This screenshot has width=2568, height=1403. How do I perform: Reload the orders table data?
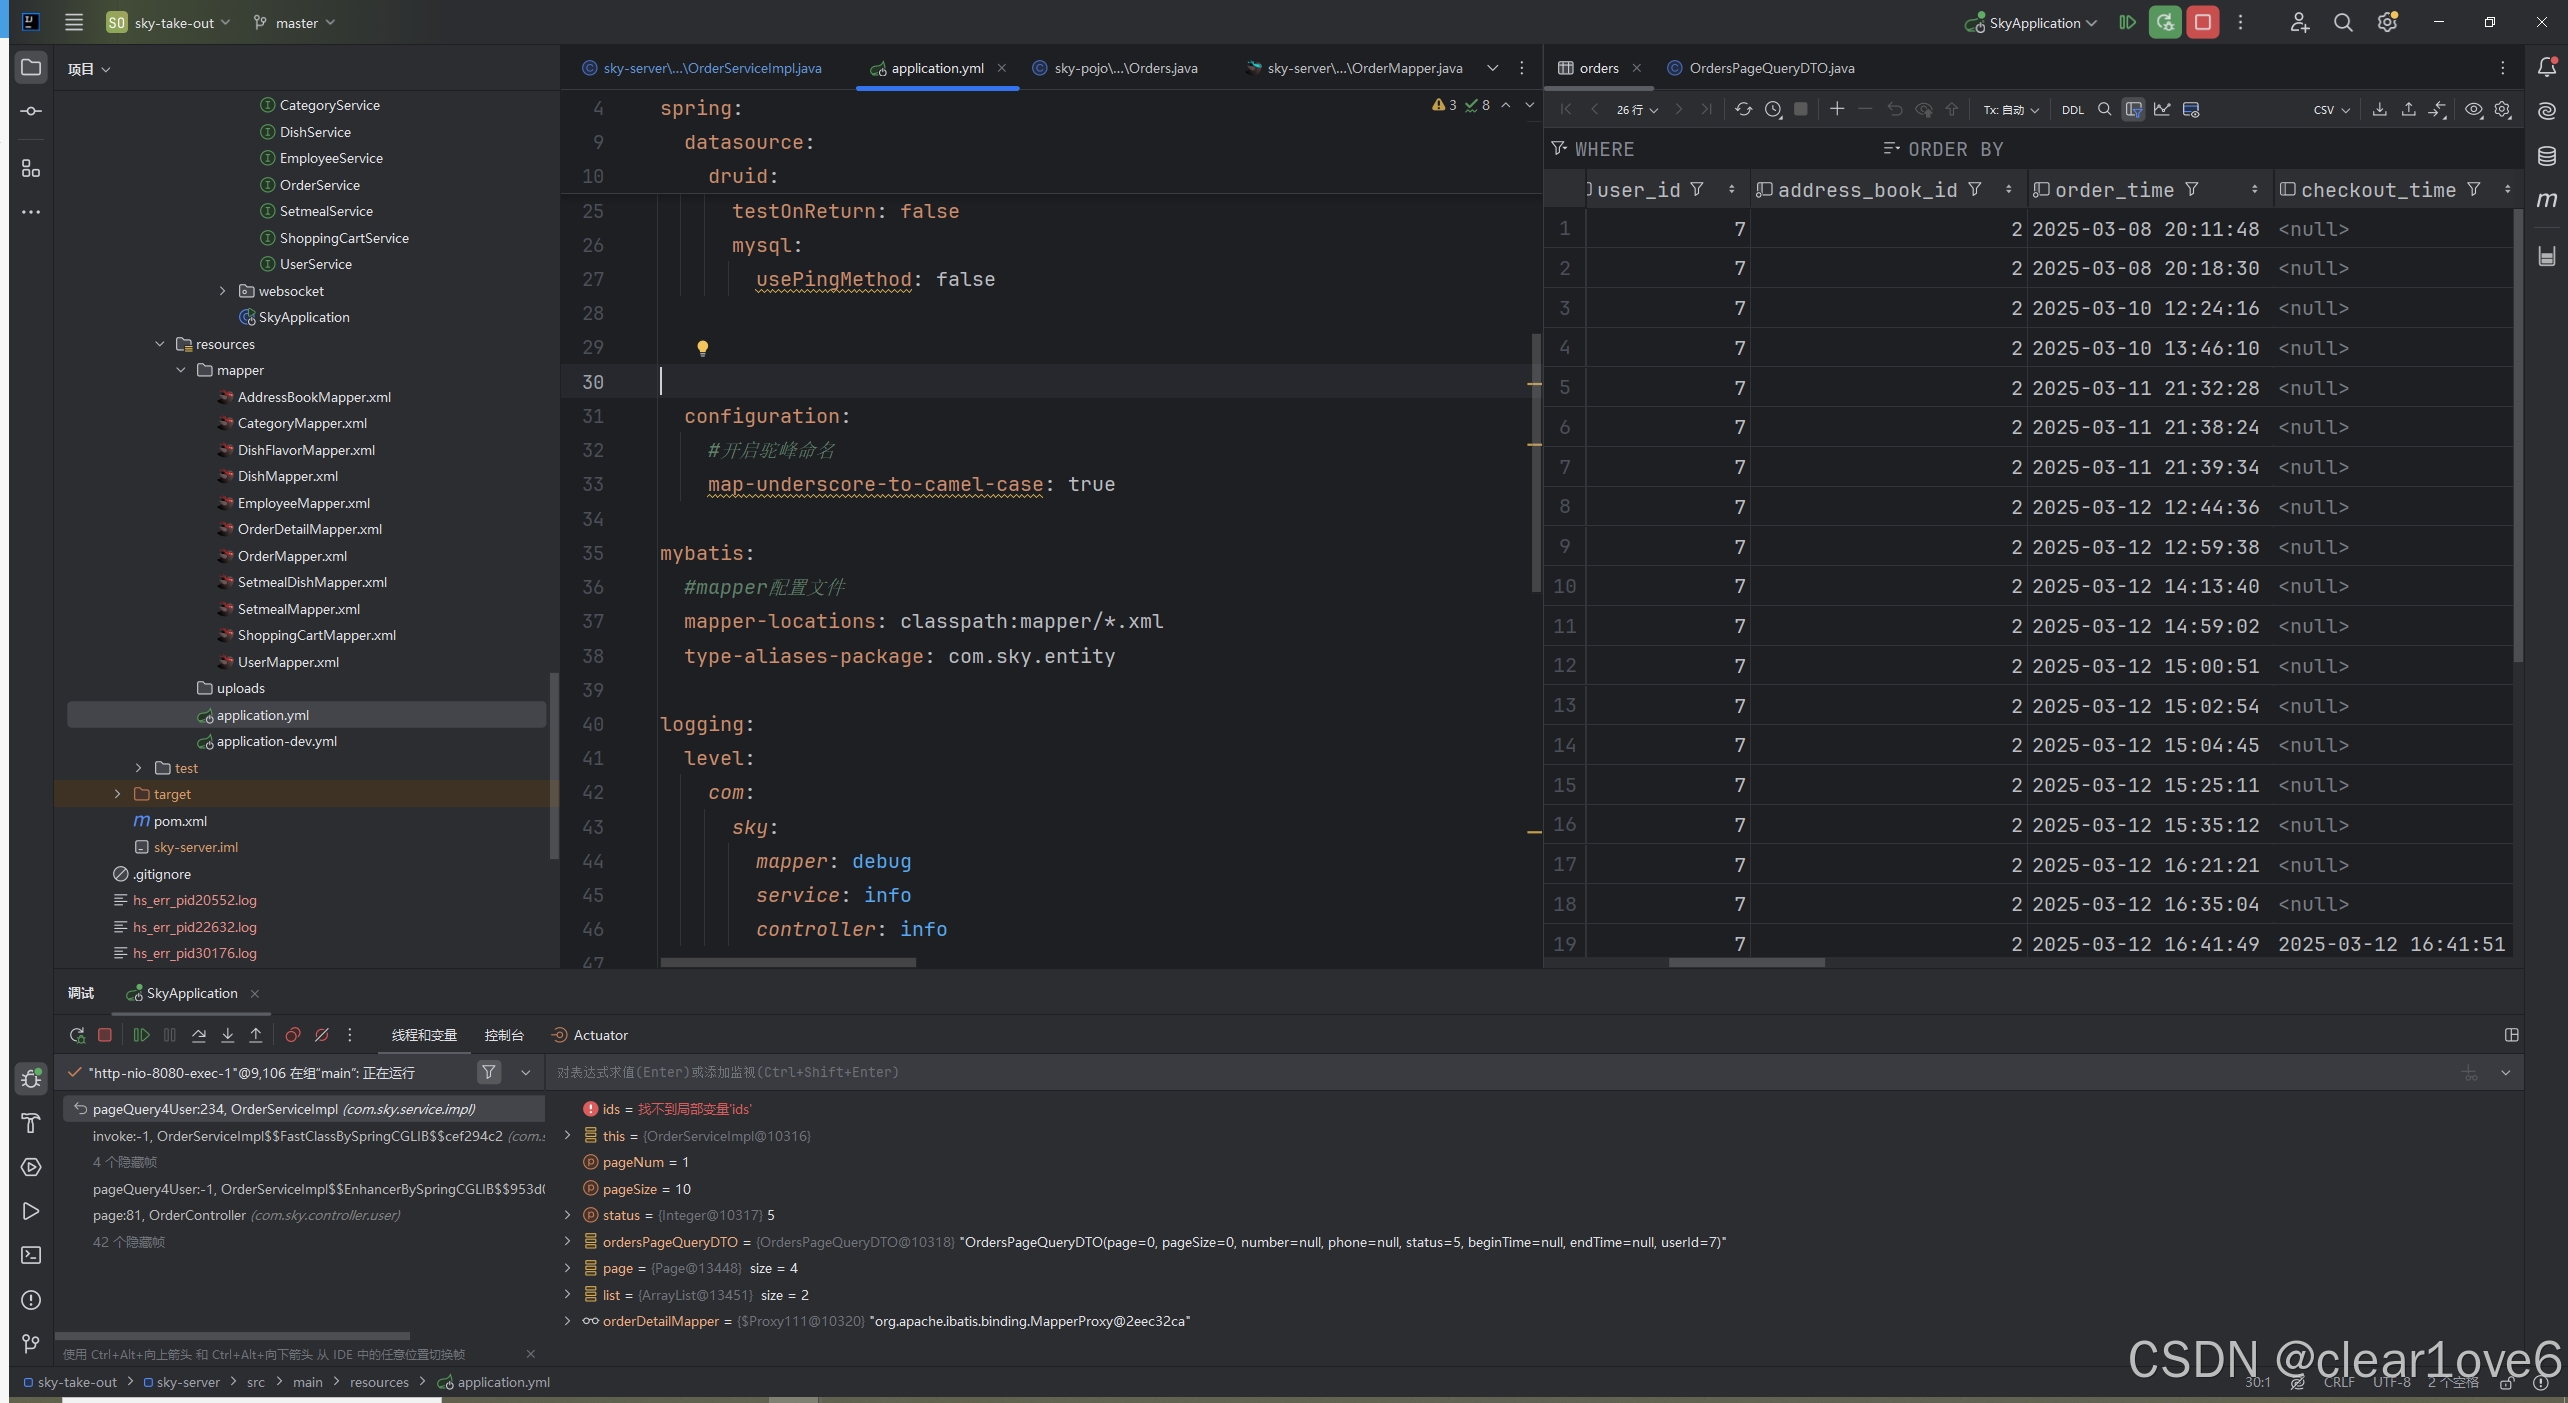[x=1743, y=109]
